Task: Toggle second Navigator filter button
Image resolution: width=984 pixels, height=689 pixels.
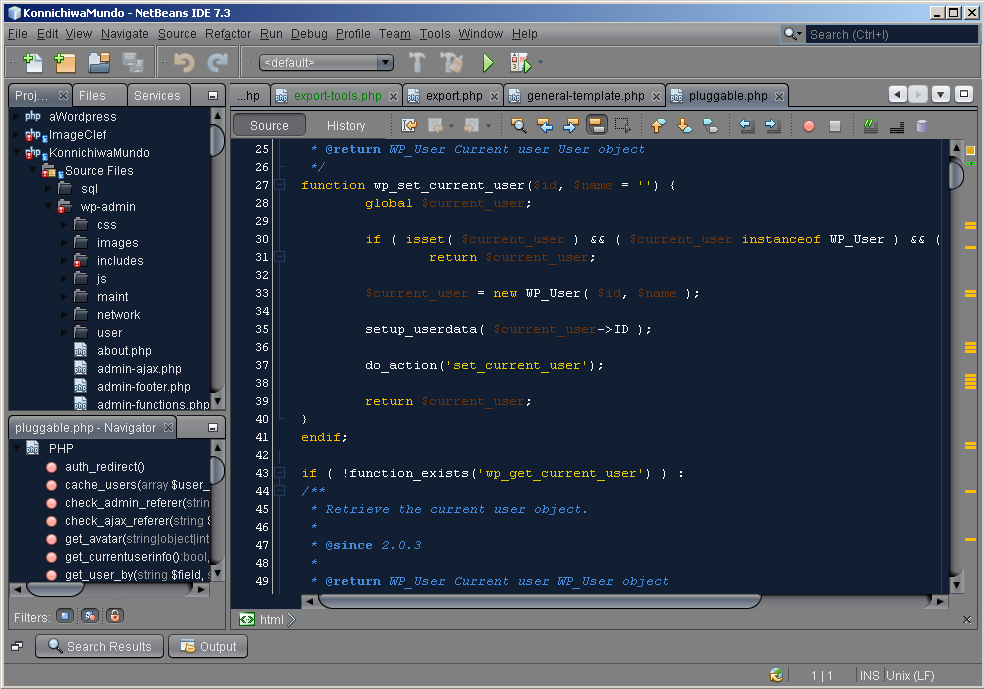Action: (90, 616)
